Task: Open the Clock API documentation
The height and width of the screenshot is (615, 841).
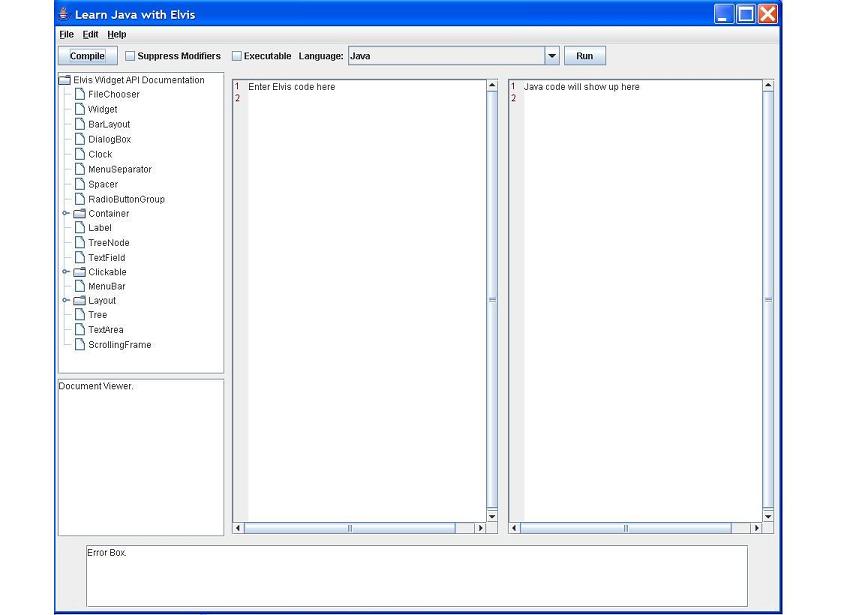Action: coord(97,154)
